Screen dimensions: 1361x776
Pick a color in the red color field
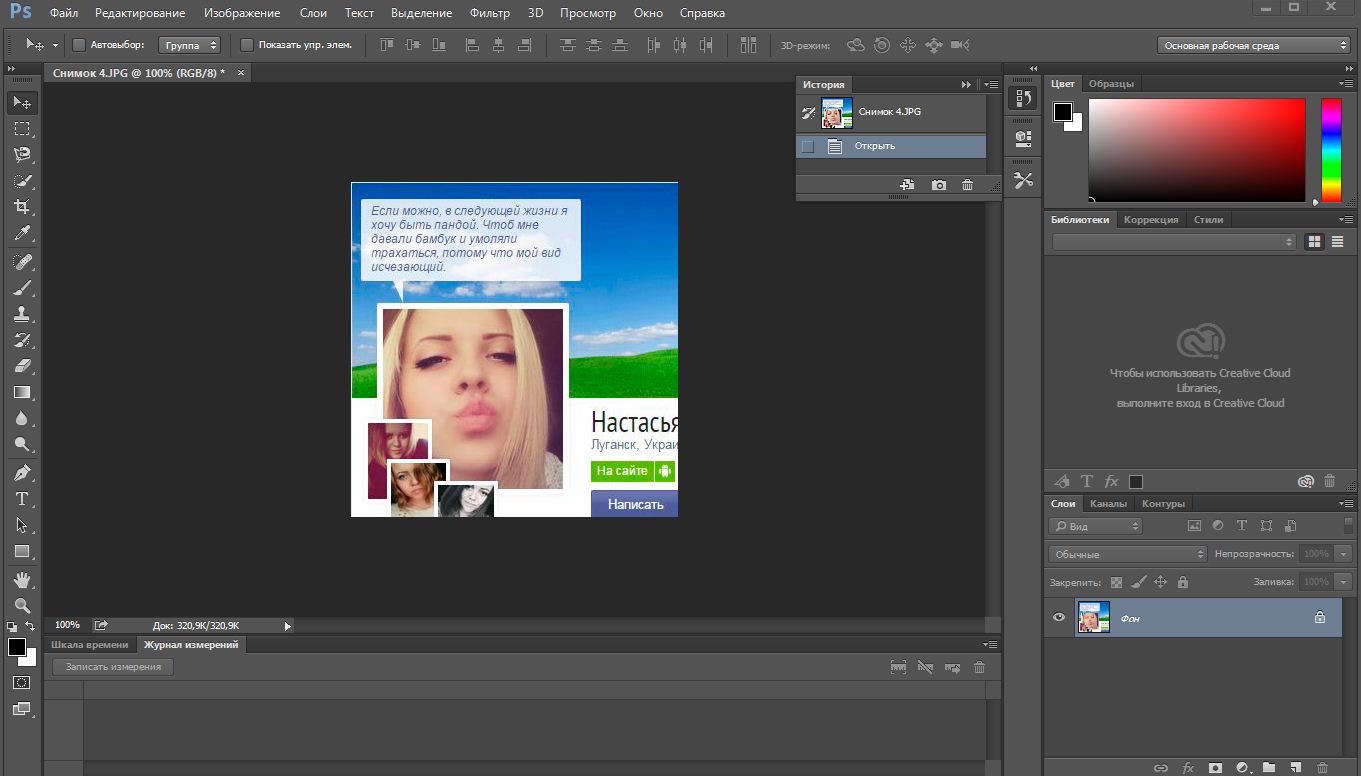[x=1197, y=150]
